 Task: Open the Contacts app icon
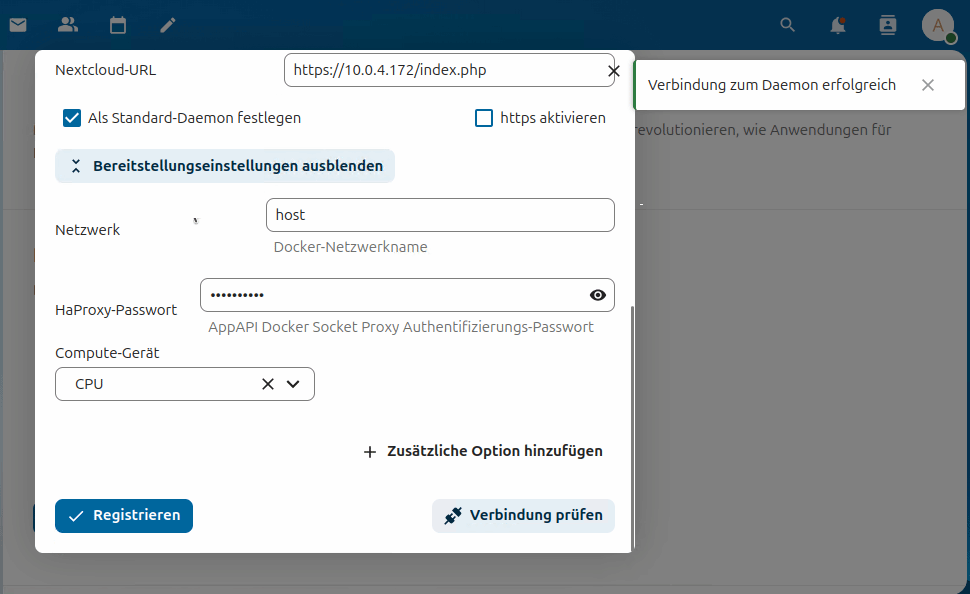[x=67, y=25]
